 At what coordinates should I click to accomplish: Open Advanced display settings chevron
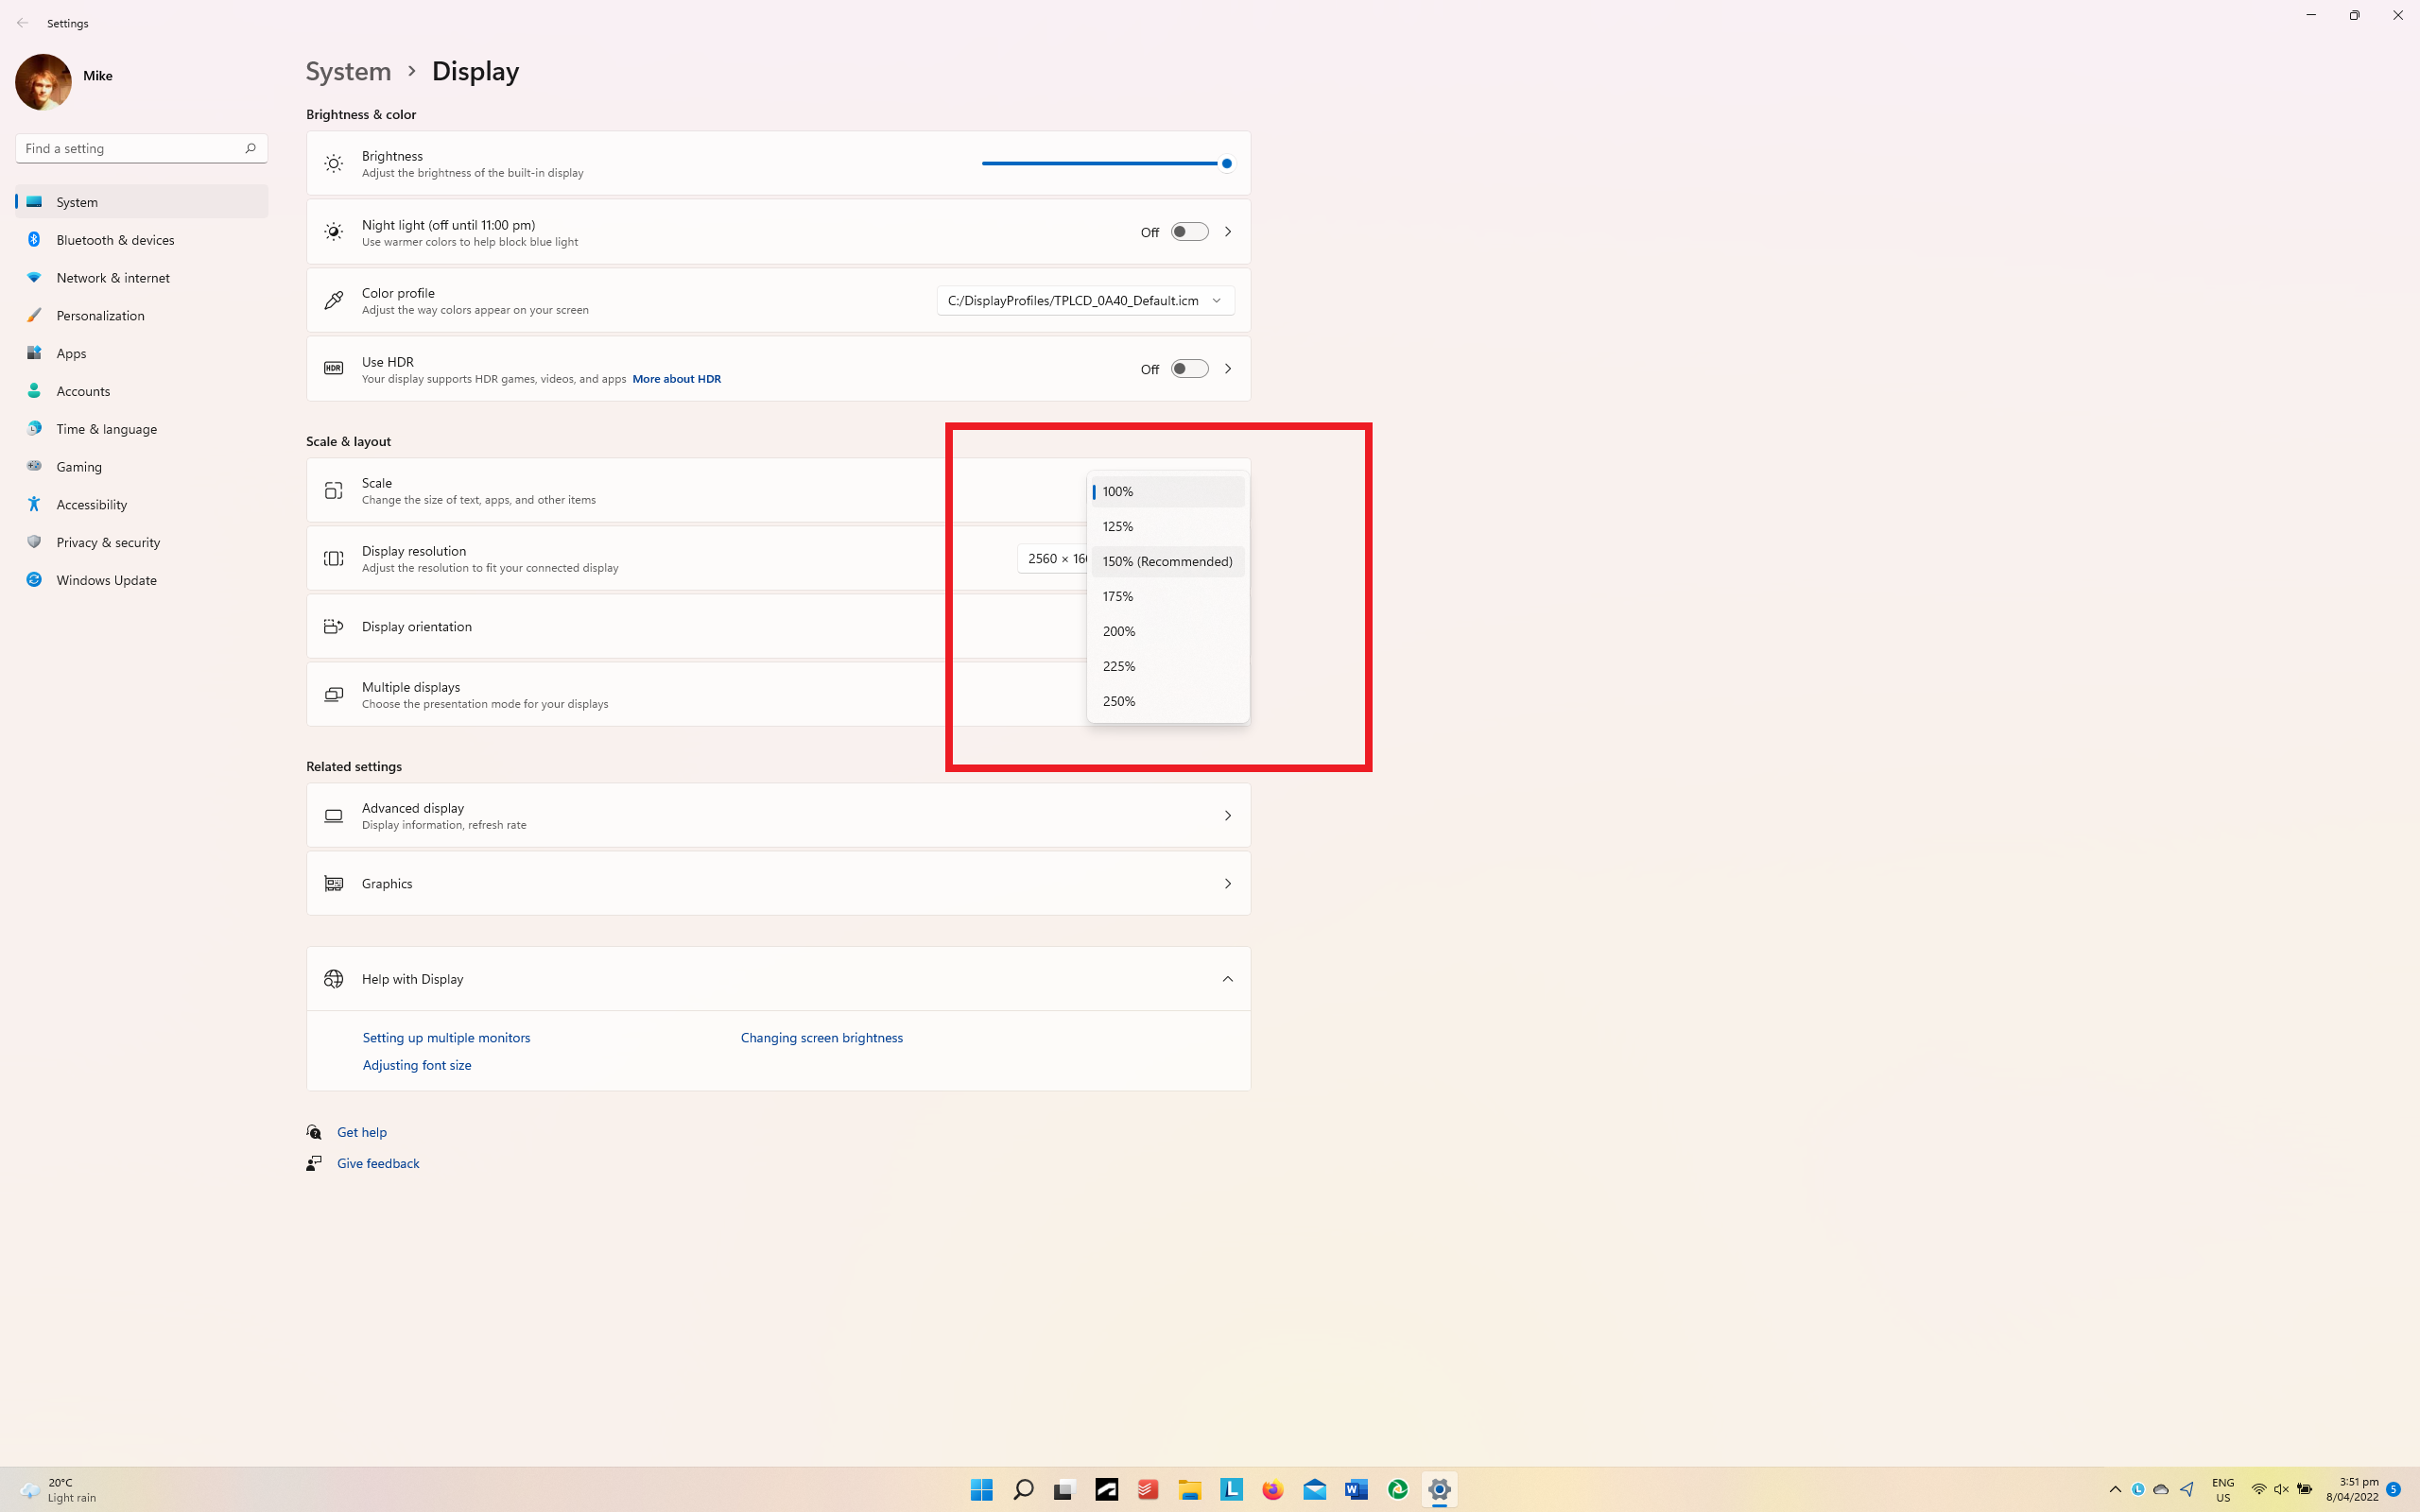click(1227, 816)
